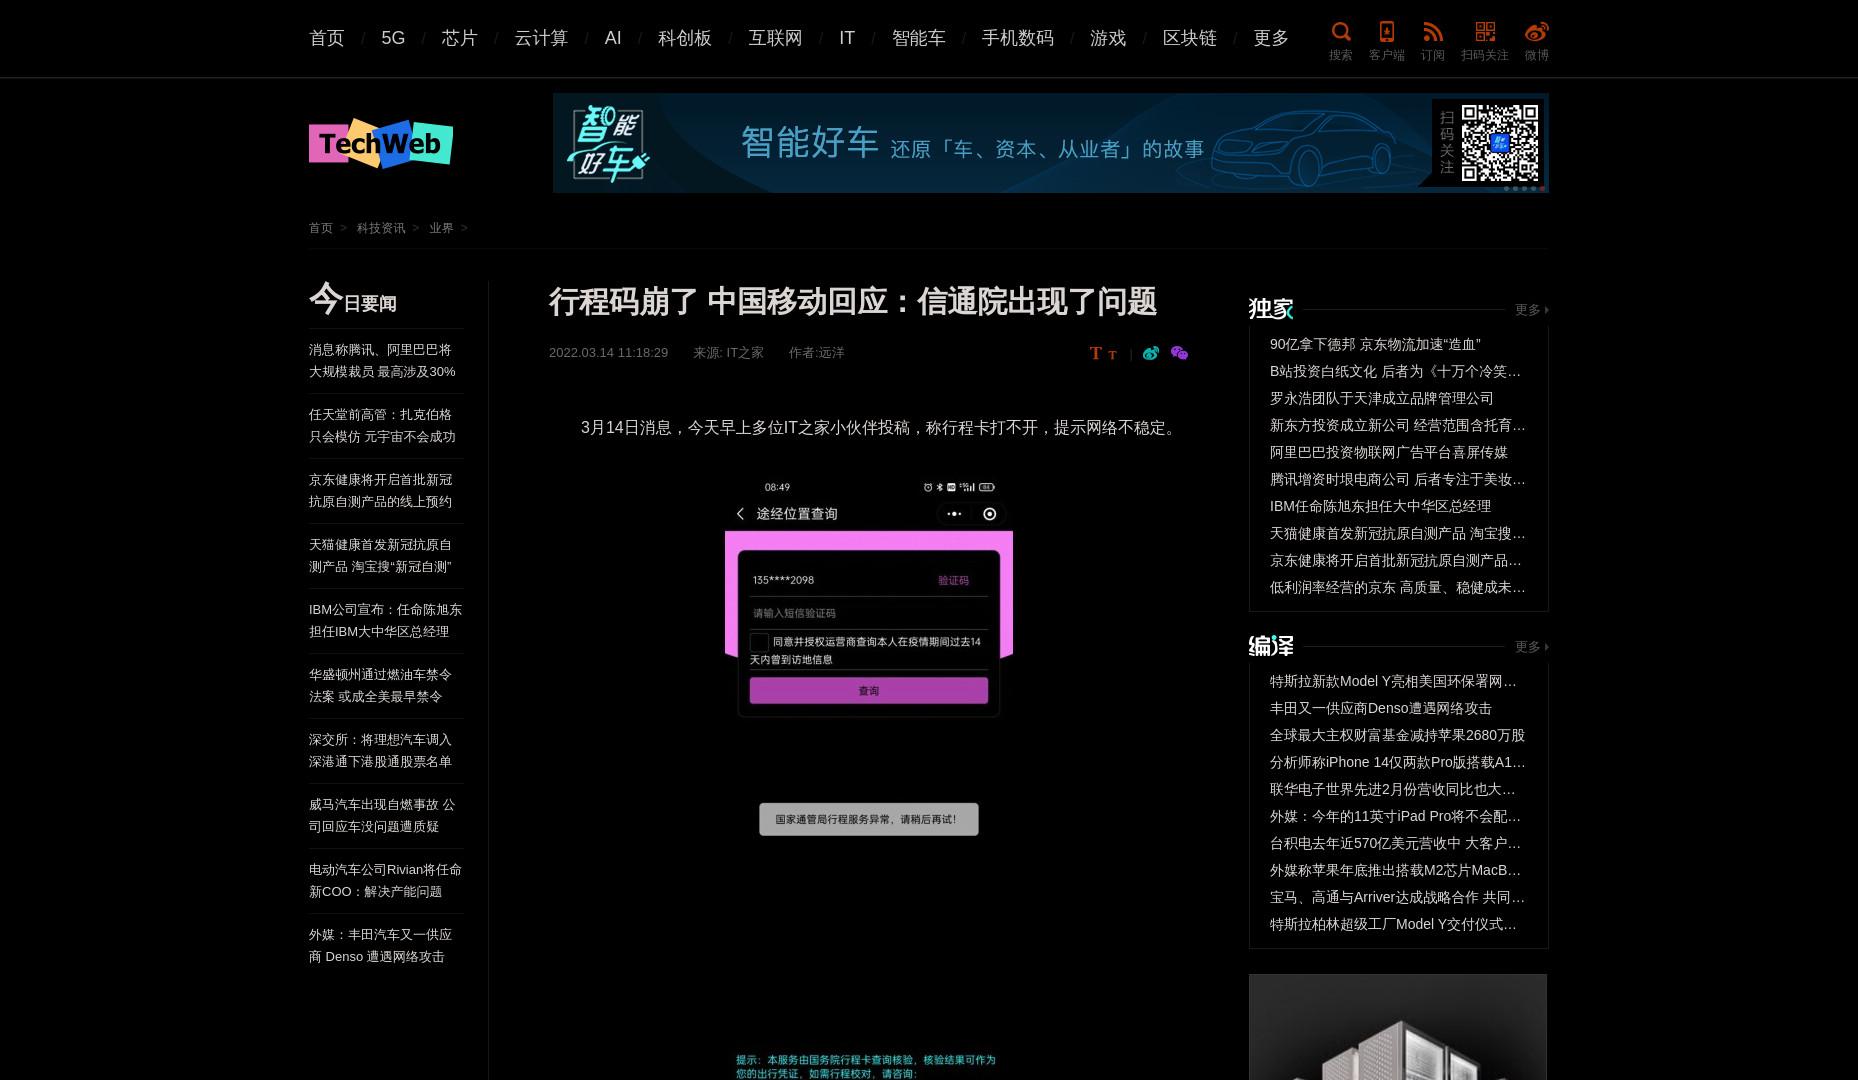
Task: Open 消息称腾讯、阿里巴巴将大规模裁员 news
Action: coord(382,360)
